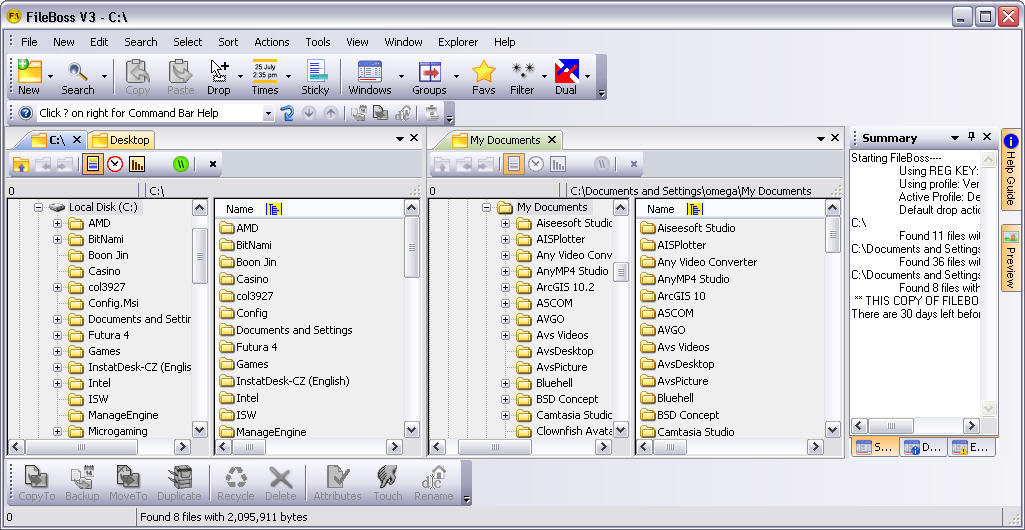Screen dimensions: 1025x530
Task: Click the Attributes icon in bottom toolbar
Action: click(338, 477)
